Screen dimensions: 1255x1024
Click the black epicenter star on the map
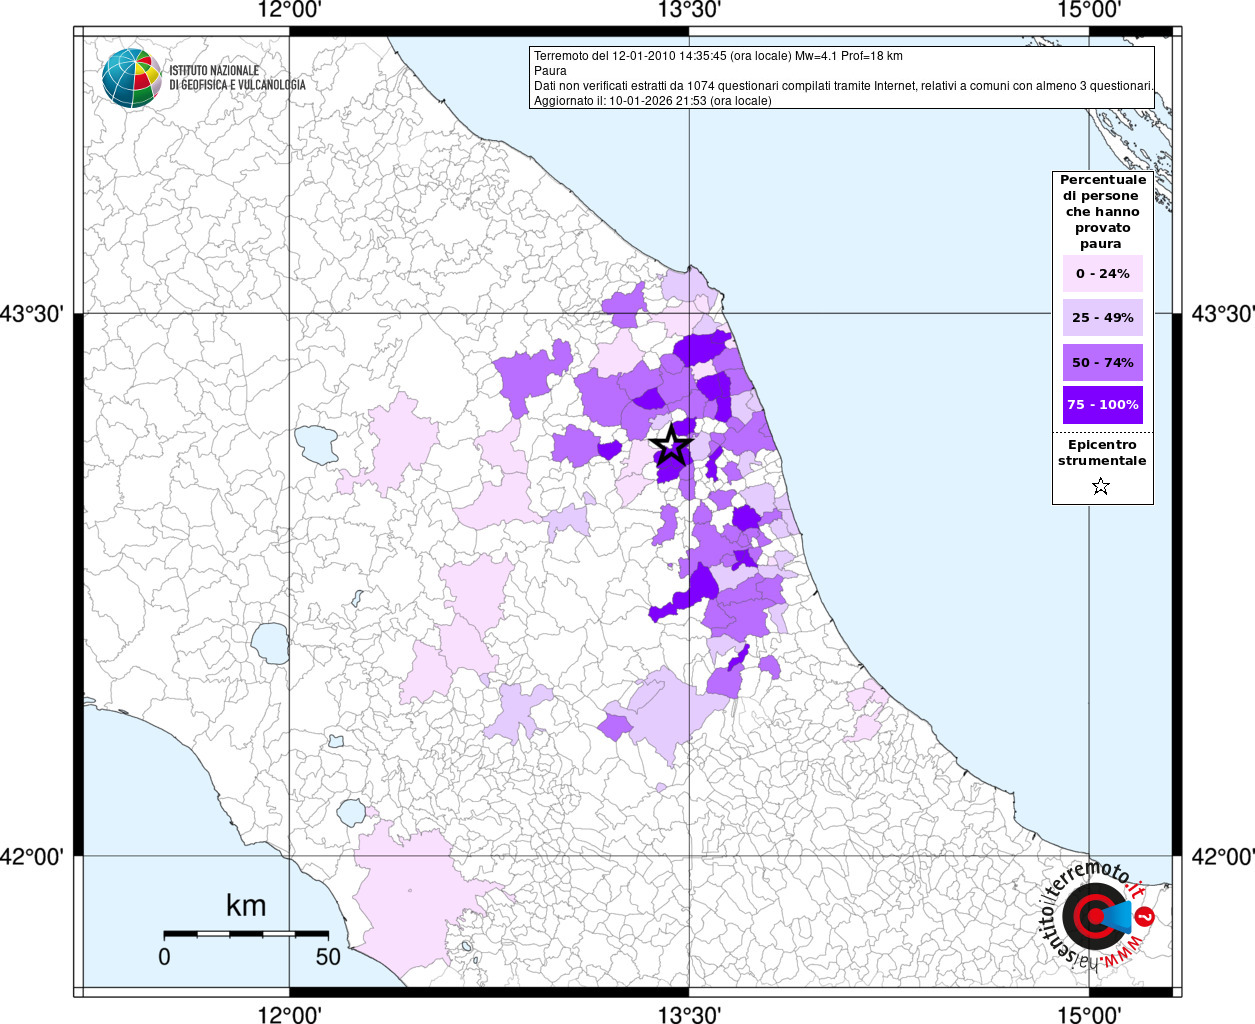671,444
